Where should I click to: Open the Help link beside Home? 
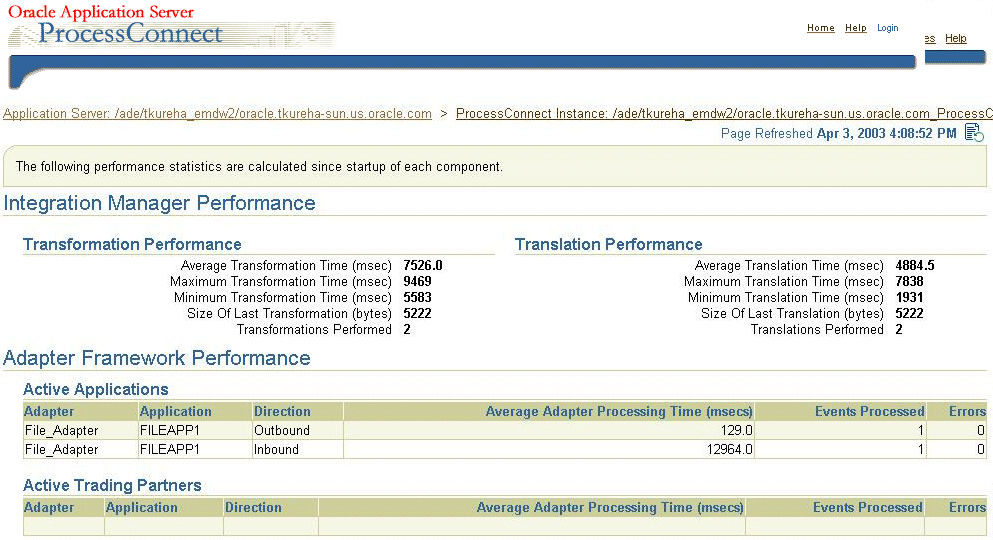point(856,28)
